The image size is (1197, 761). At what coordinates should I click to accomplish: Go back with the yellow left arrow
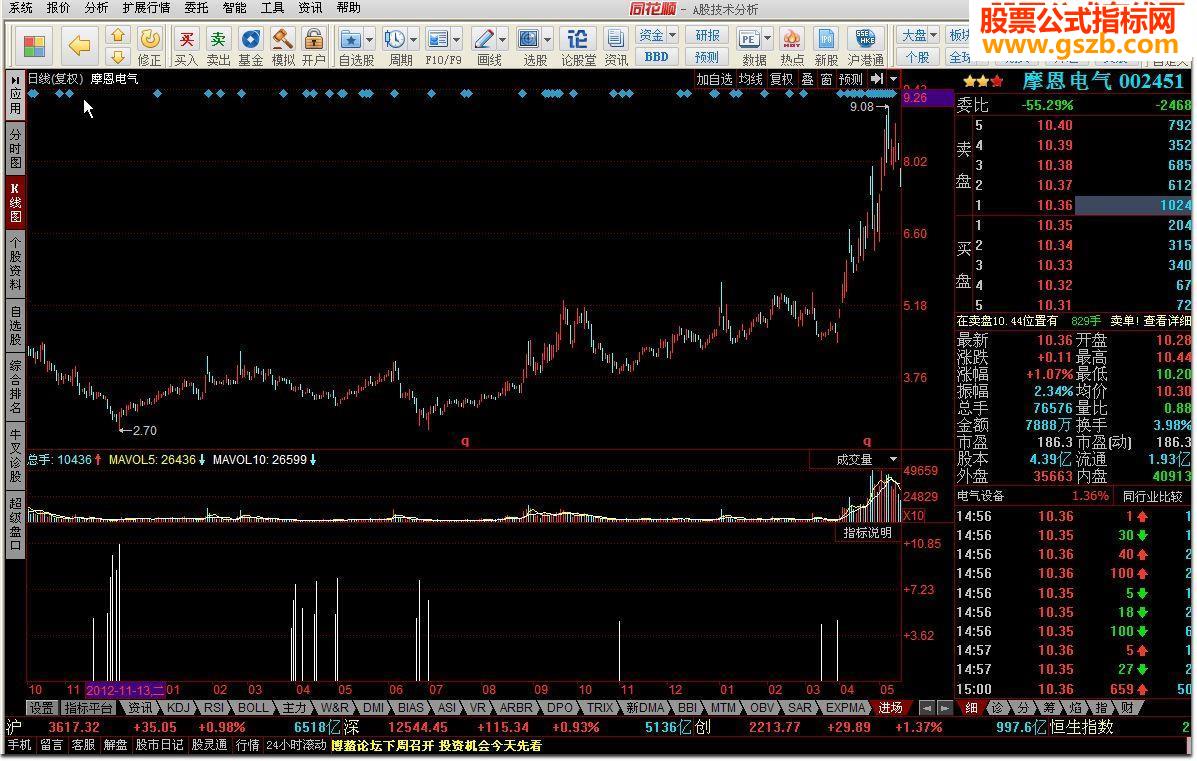(x=79, y=46)
